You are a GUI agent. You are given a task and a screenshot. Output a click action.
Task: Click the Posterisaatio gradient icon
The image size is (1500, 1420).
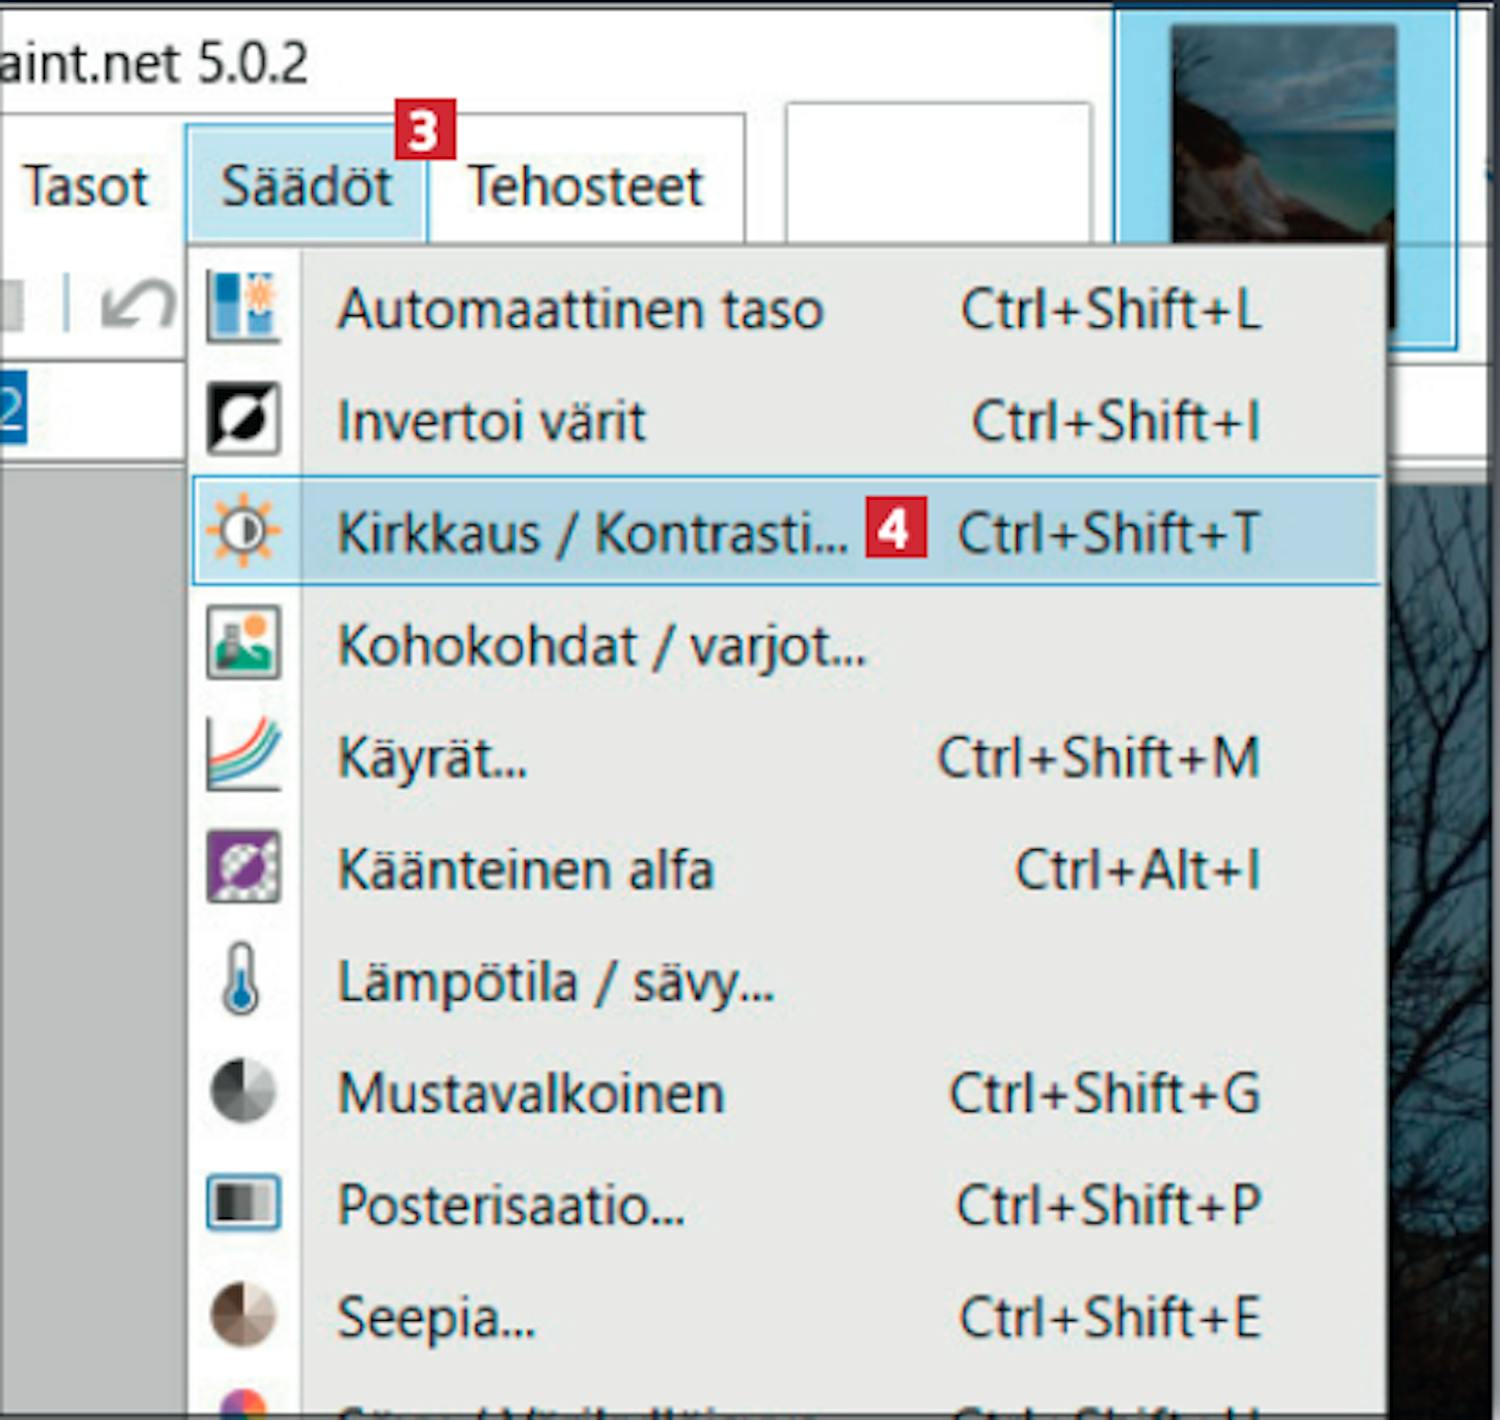(x=243, y=1203)
